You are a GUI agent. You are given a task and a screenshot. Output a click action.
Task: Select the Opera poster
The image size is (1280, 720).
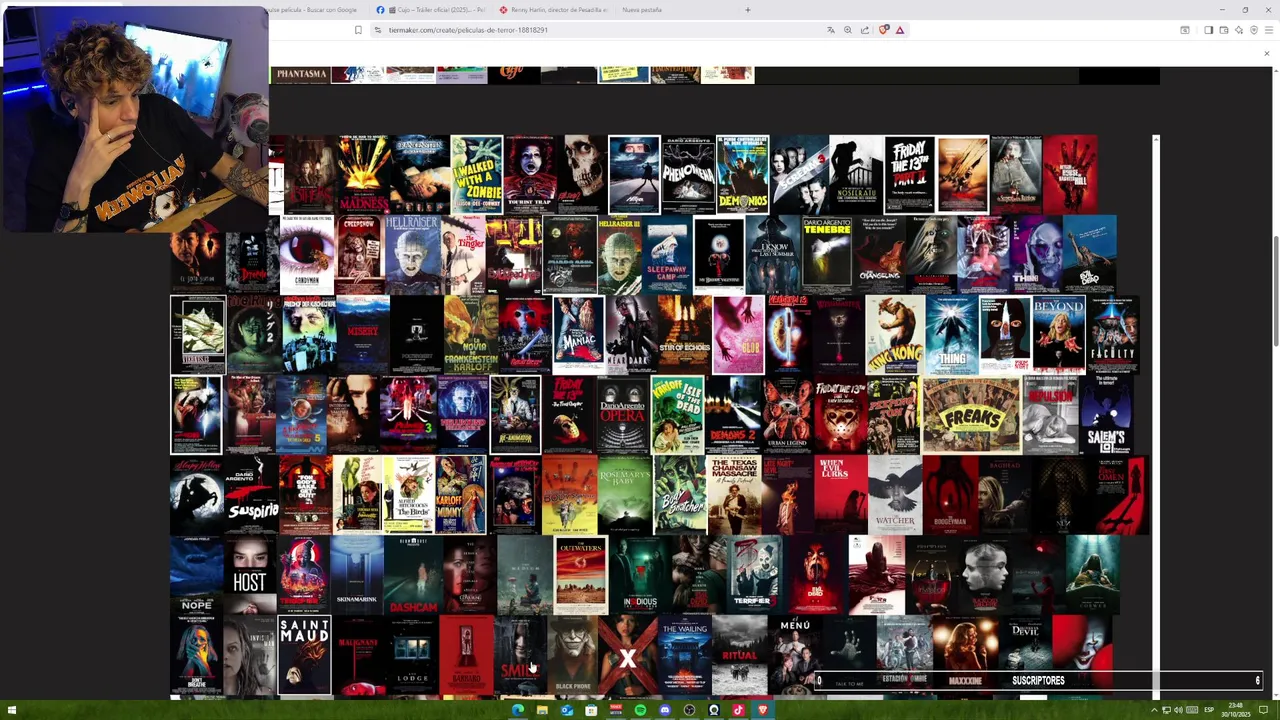click(x=623, y=415)
